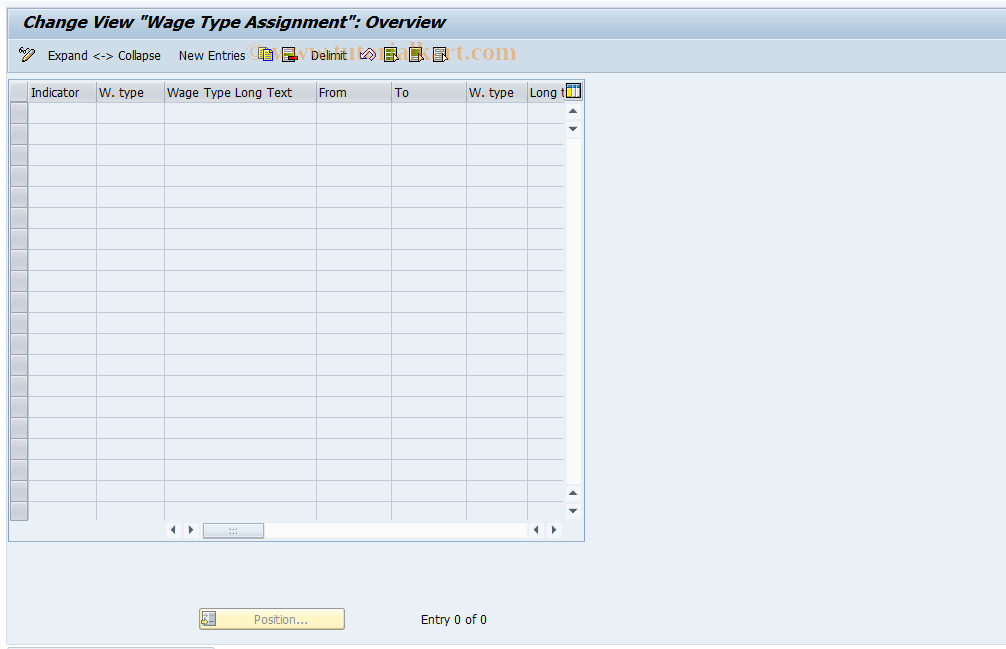Select Wage Type Long Text column header

tap(240, 92)
